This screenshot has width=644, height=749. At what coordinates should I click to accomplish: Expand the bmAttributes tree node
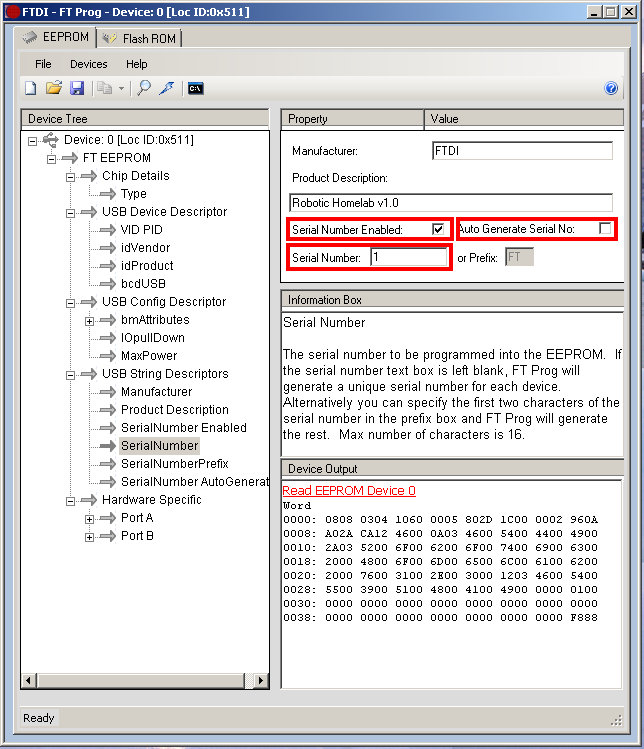[90, 320]
